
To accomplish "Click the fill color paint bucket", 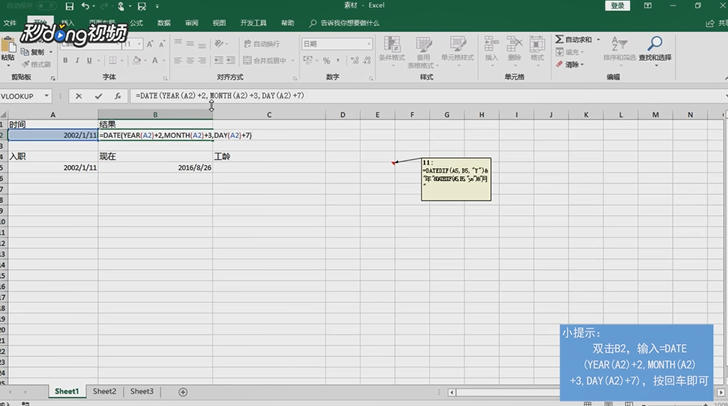I will click(136, 60).
